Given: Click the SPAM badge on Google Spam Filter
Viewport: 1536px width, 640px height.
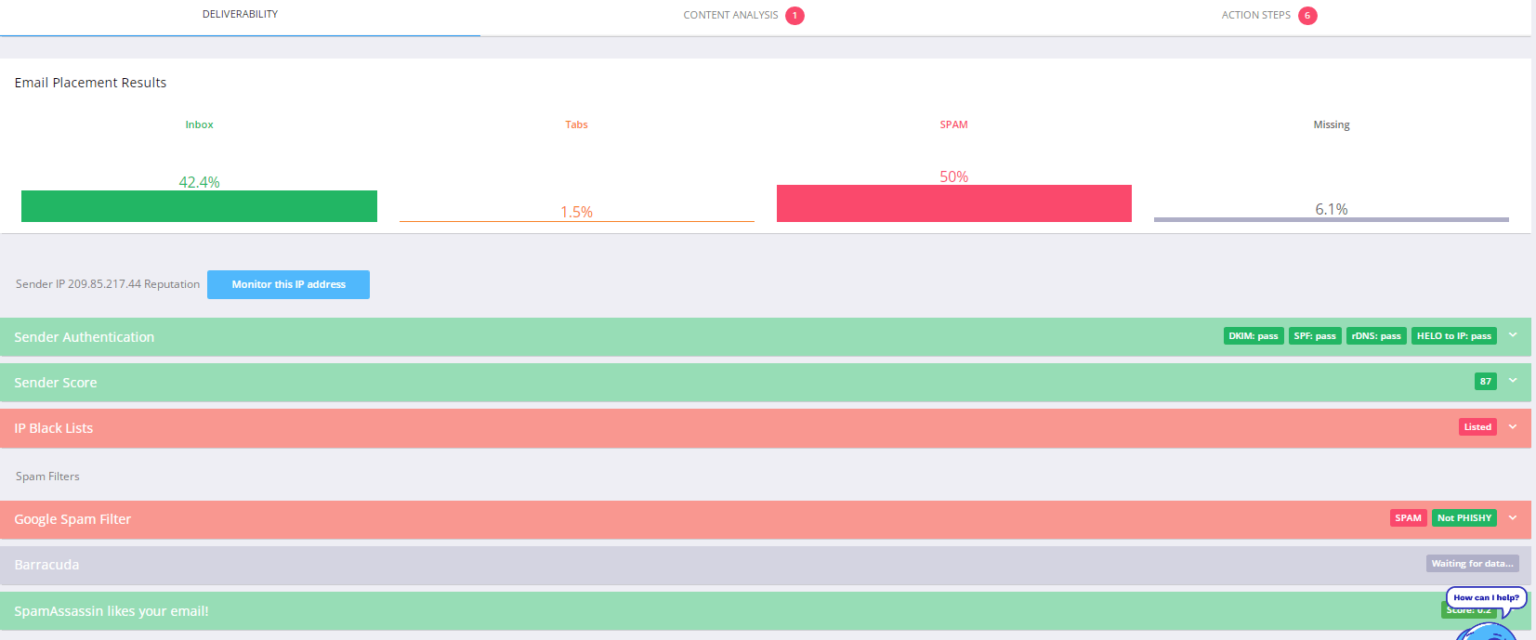Looking at the screenshot, I should click(1408, 518).
